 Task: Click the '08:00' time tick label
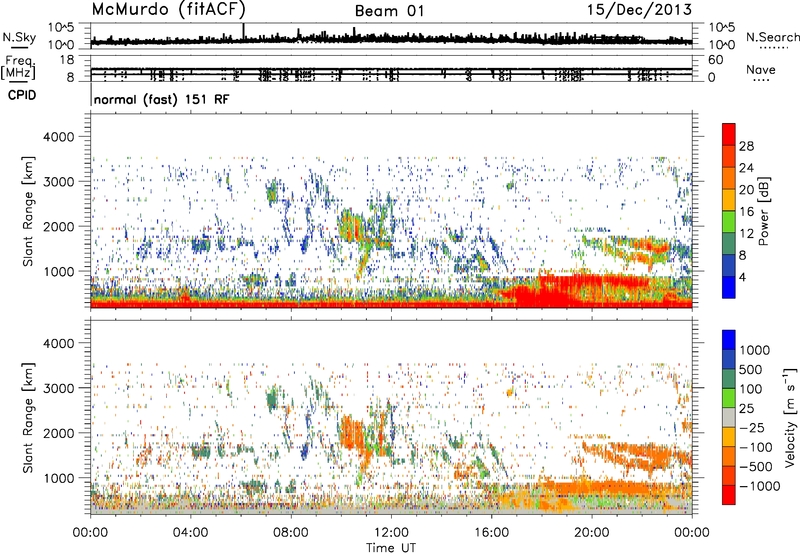coord(291,533)
